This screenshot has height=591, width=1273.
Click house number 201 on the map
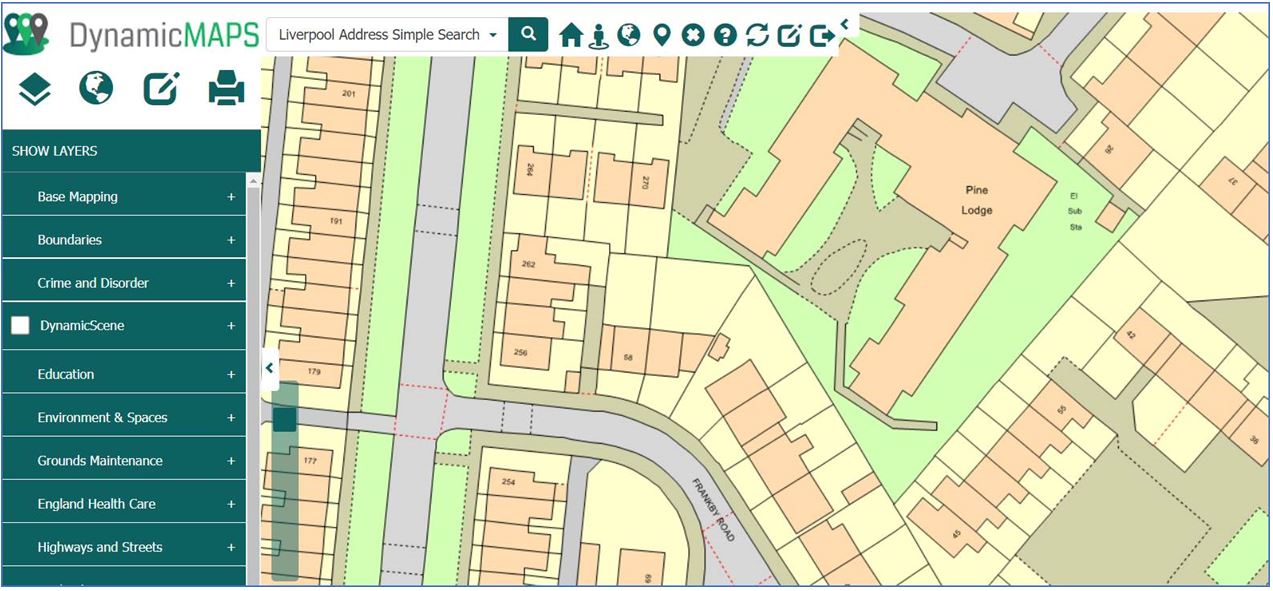click(x=348, y=94)
